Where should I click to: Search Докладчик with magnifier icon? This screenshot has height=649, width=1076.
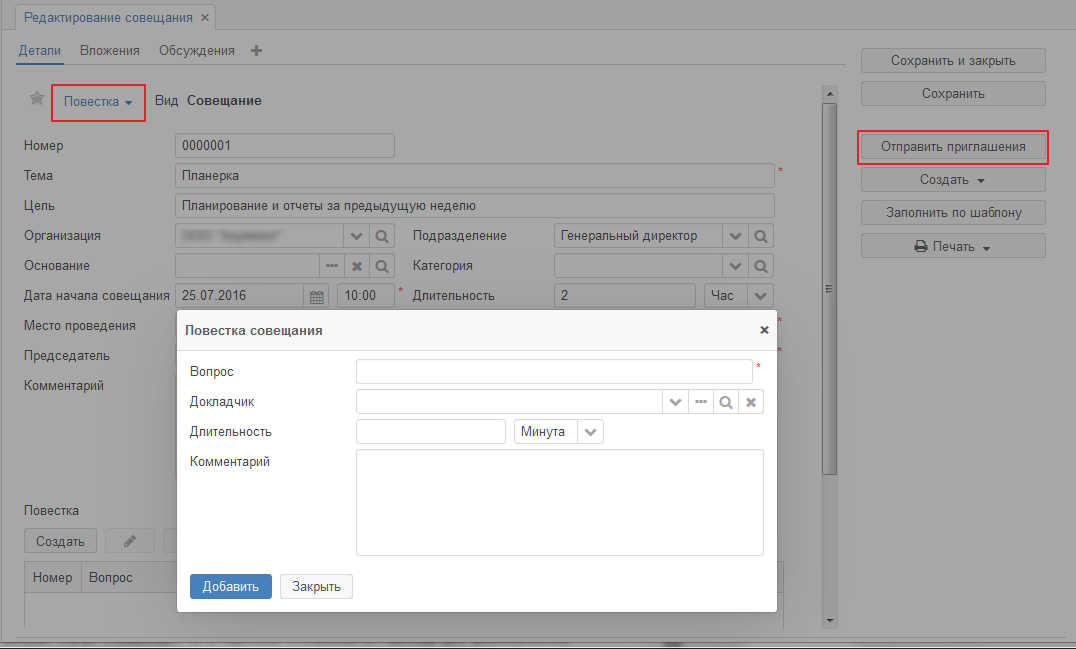click(x=725, y=402)
